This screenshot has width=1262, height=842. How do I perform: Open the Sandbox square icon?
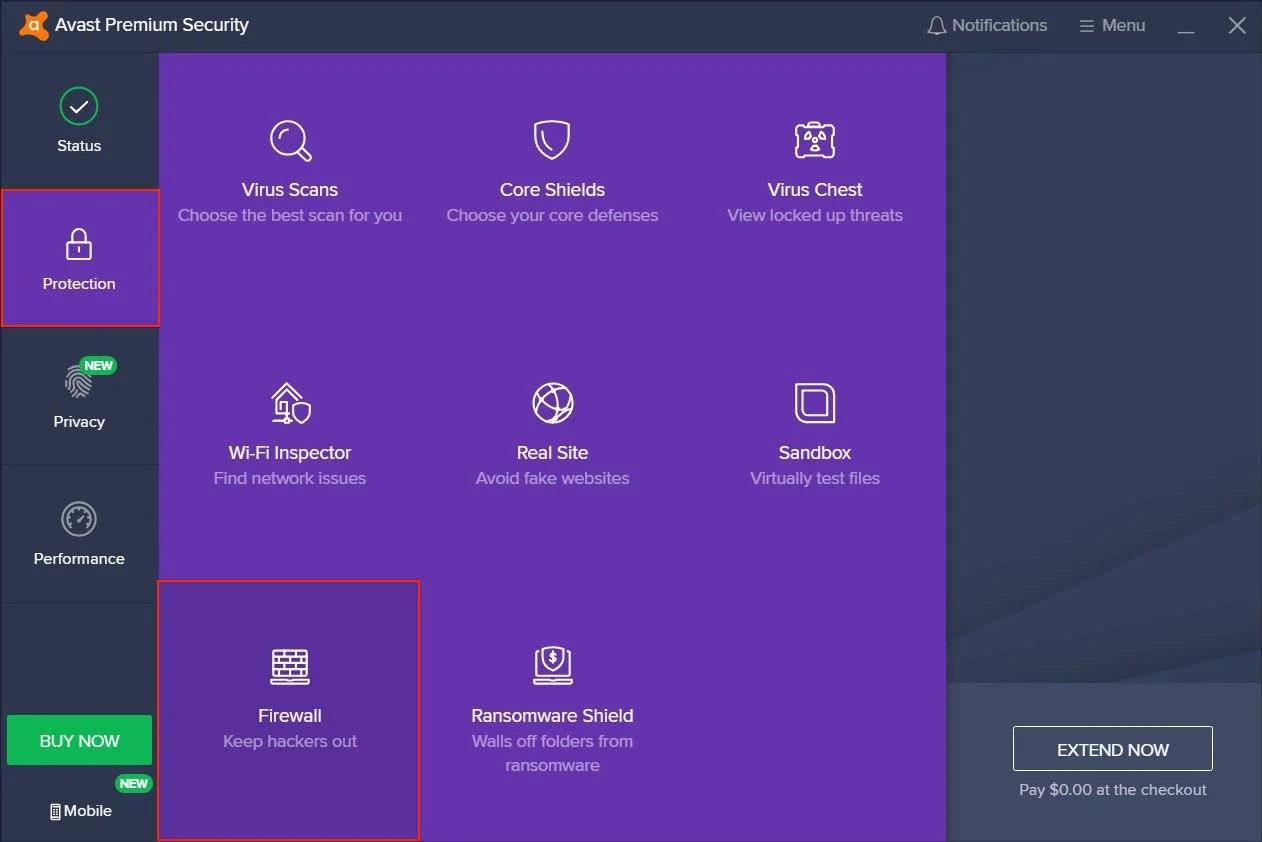(x=814, y=403)
